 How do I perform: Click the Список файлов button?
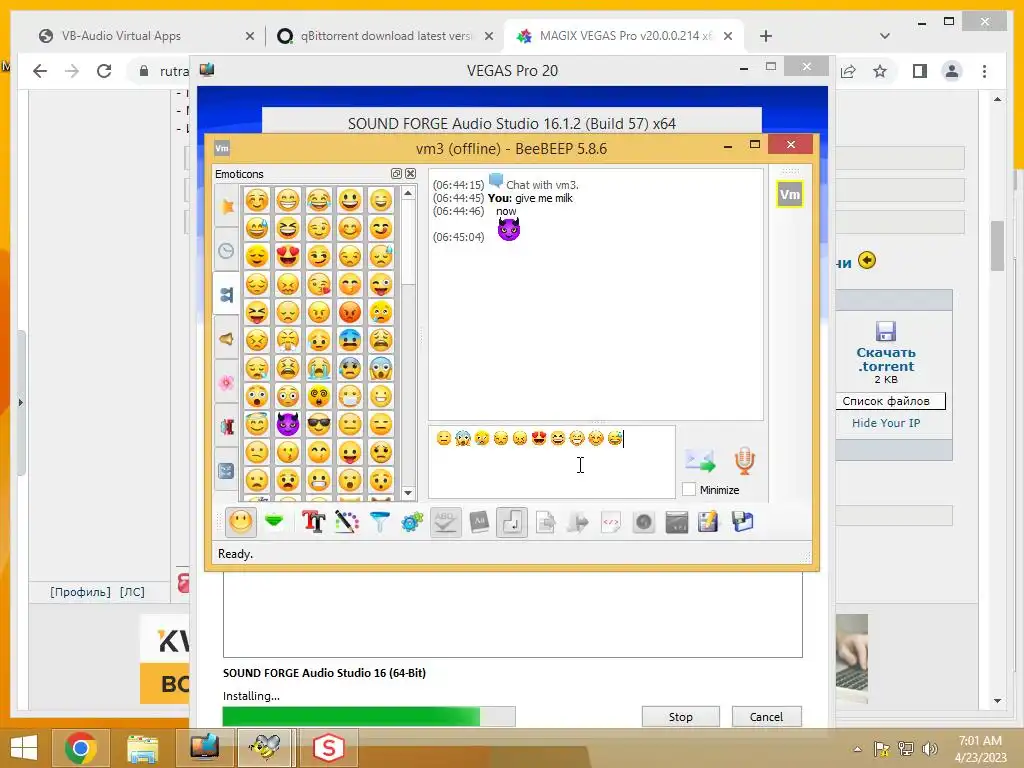click(x=889, y=401)
